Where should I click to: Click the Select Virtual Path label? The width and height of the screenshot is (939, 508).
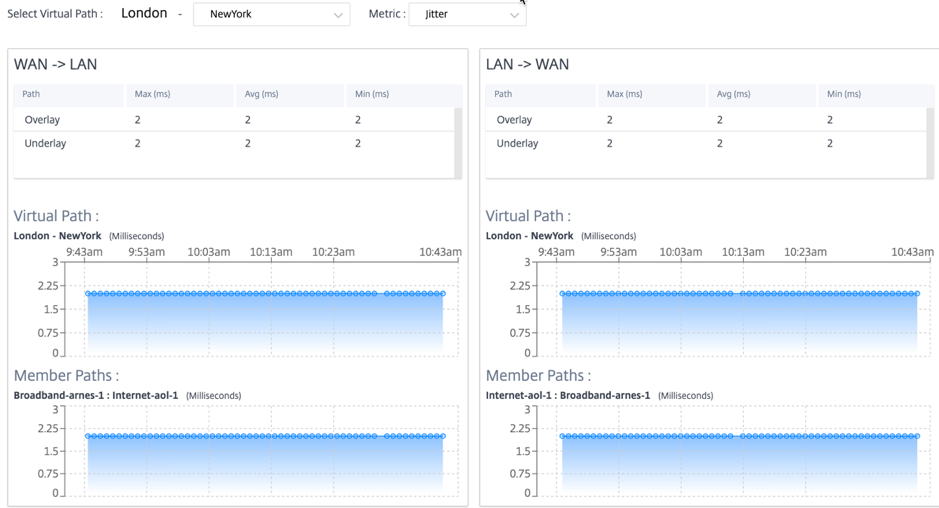54,14
